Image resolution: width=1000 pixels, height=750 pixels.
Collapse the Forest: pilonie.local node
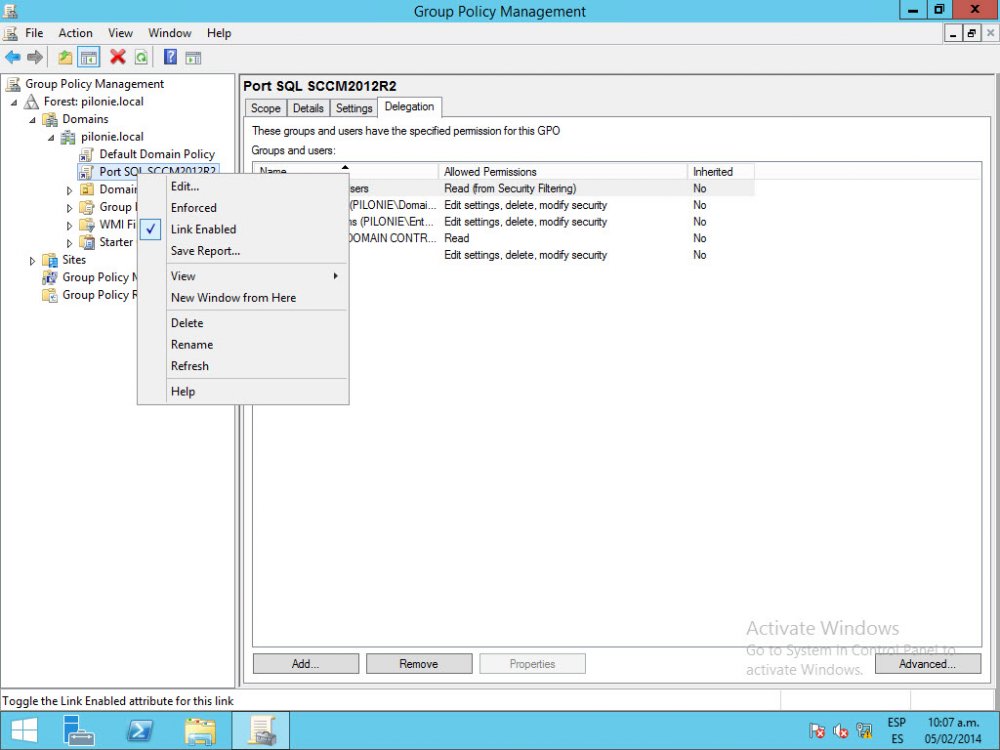click(13, 102)
